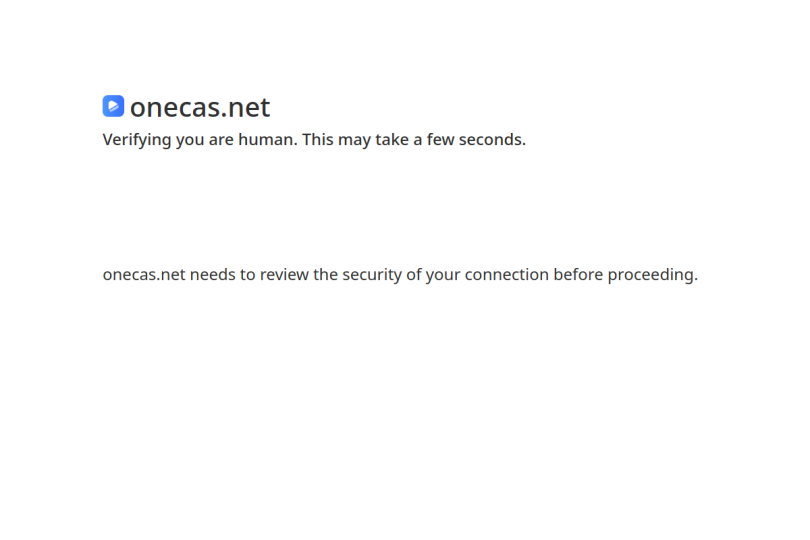
Task: Click the "This may take a few seconds" sentence
Action: pos(414,140)
